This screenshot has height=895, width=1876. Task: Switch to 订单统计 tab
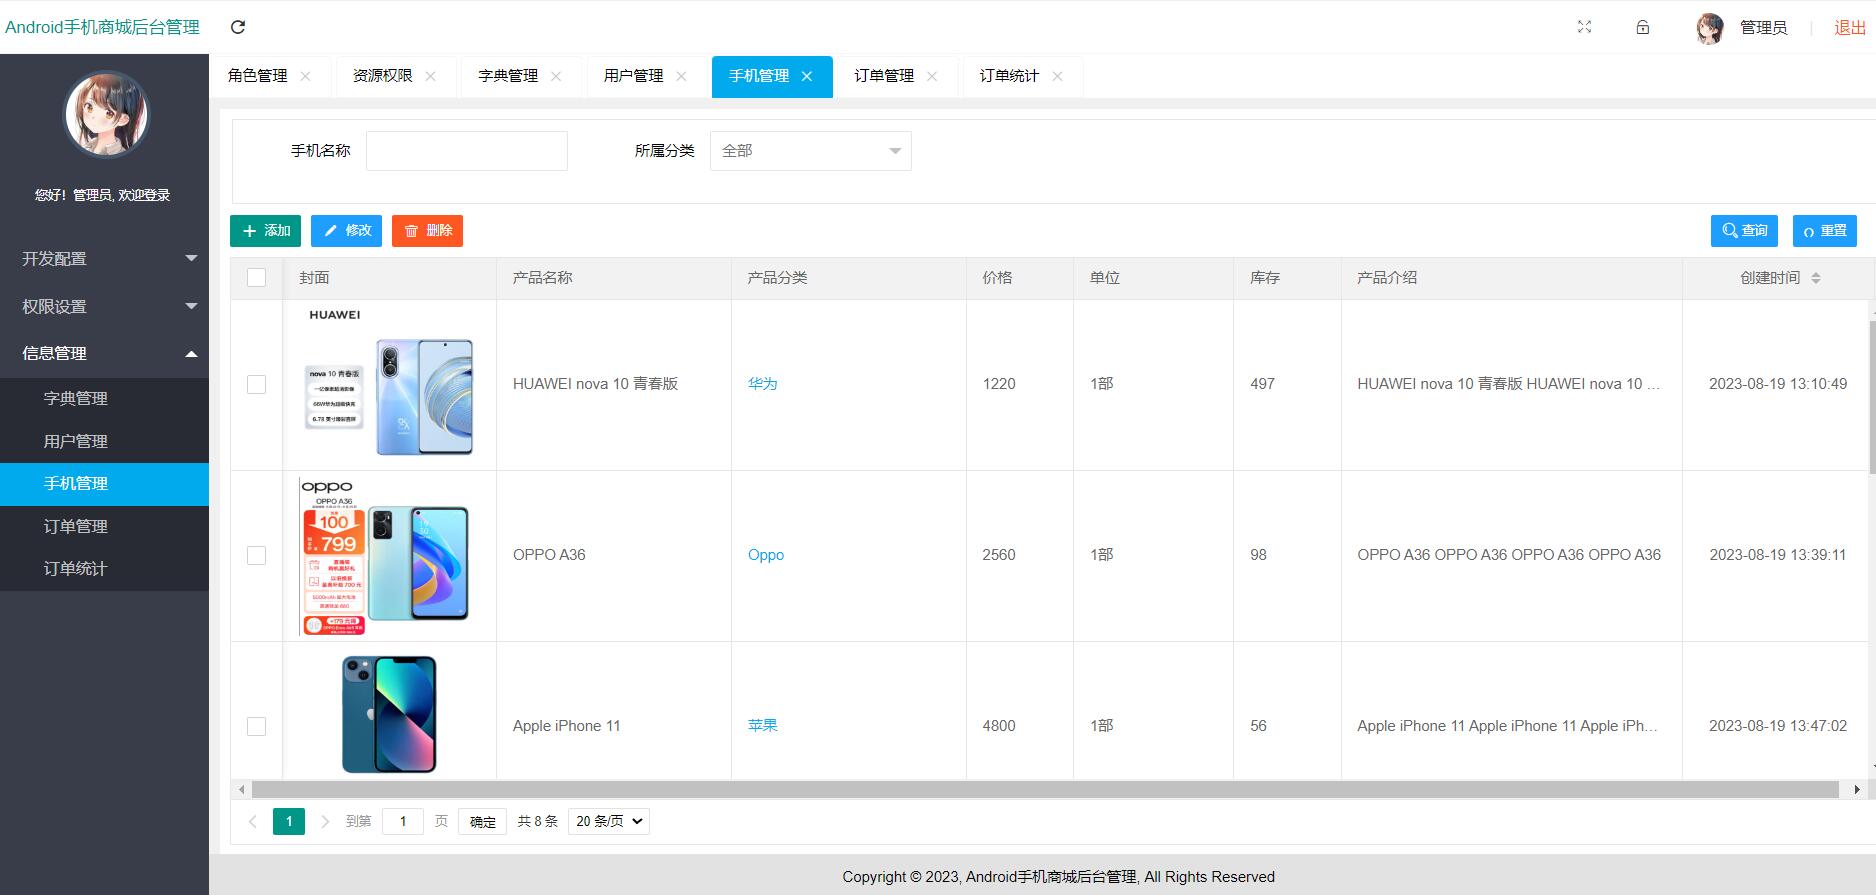[x=1009, y=76]
